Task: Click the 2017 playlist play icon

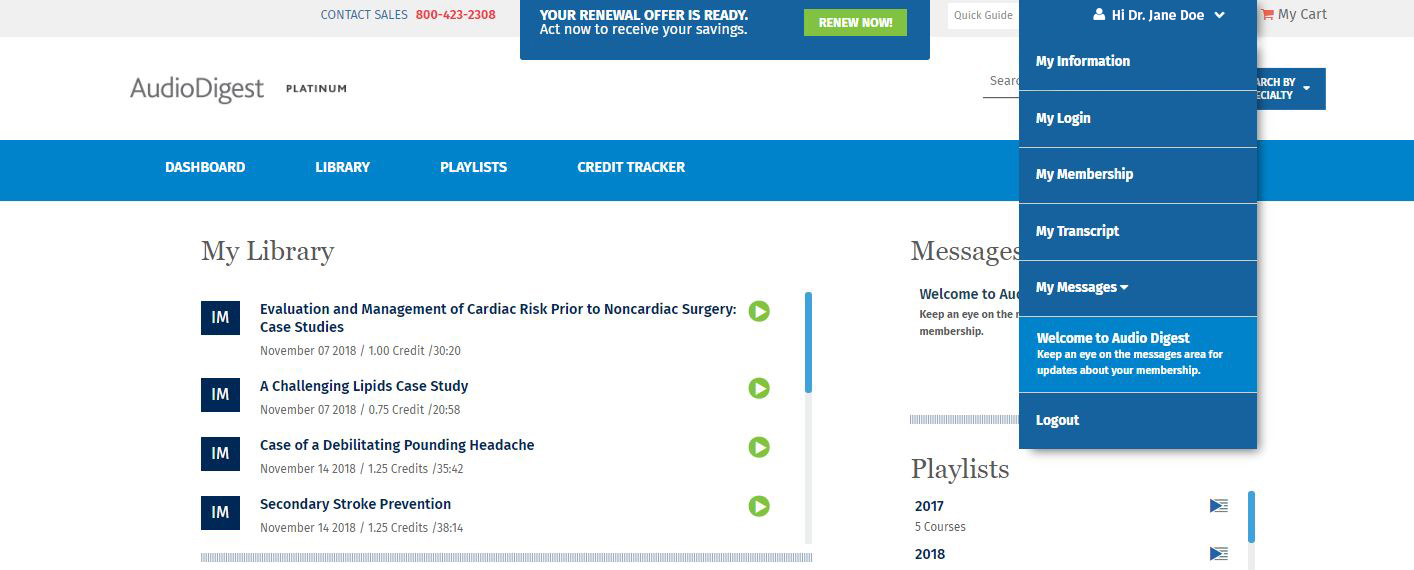Action: (x=1218, y=506)
